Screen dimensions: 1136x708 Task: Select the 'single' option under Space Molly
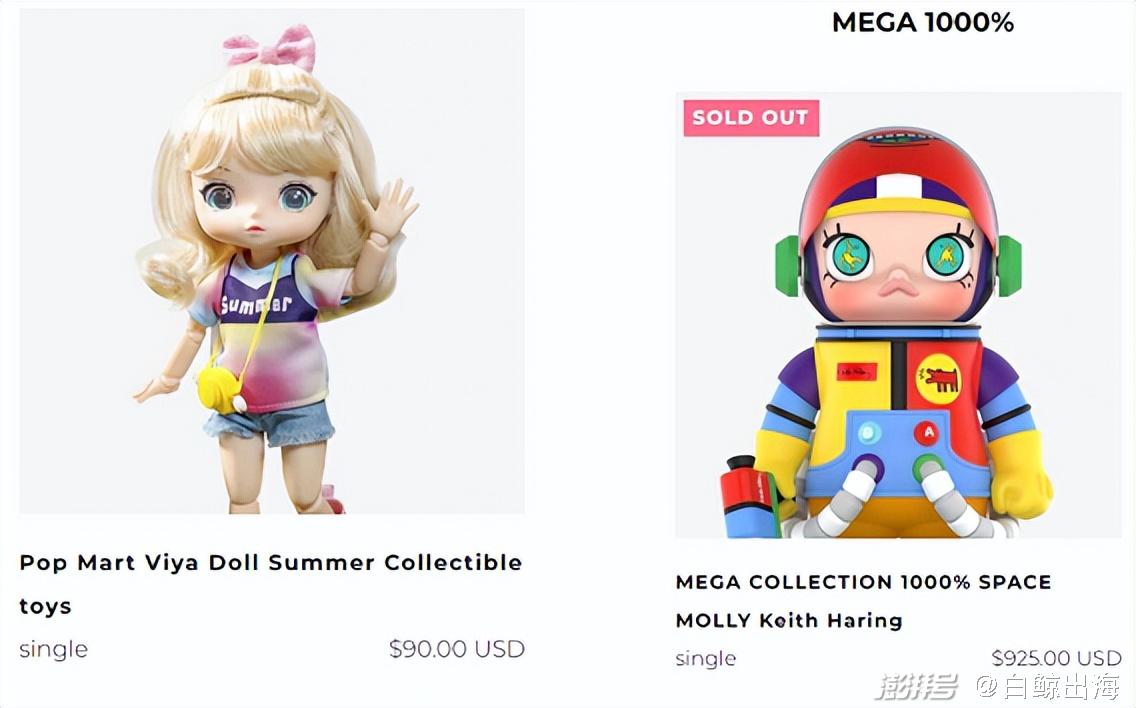pos(706,658)
